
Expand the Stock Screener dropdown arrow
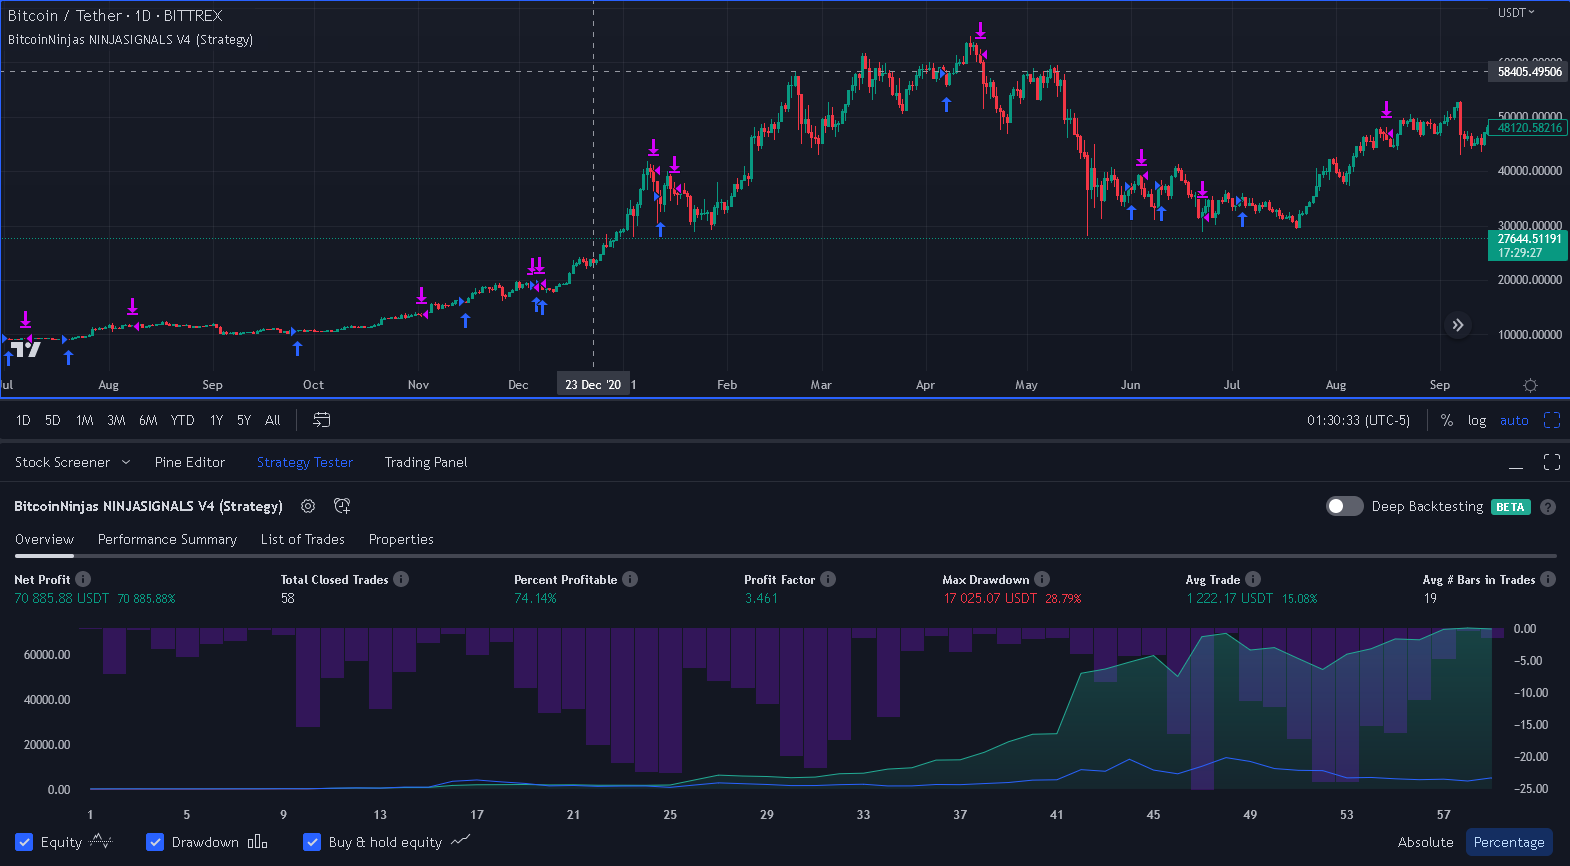(126, 462)
